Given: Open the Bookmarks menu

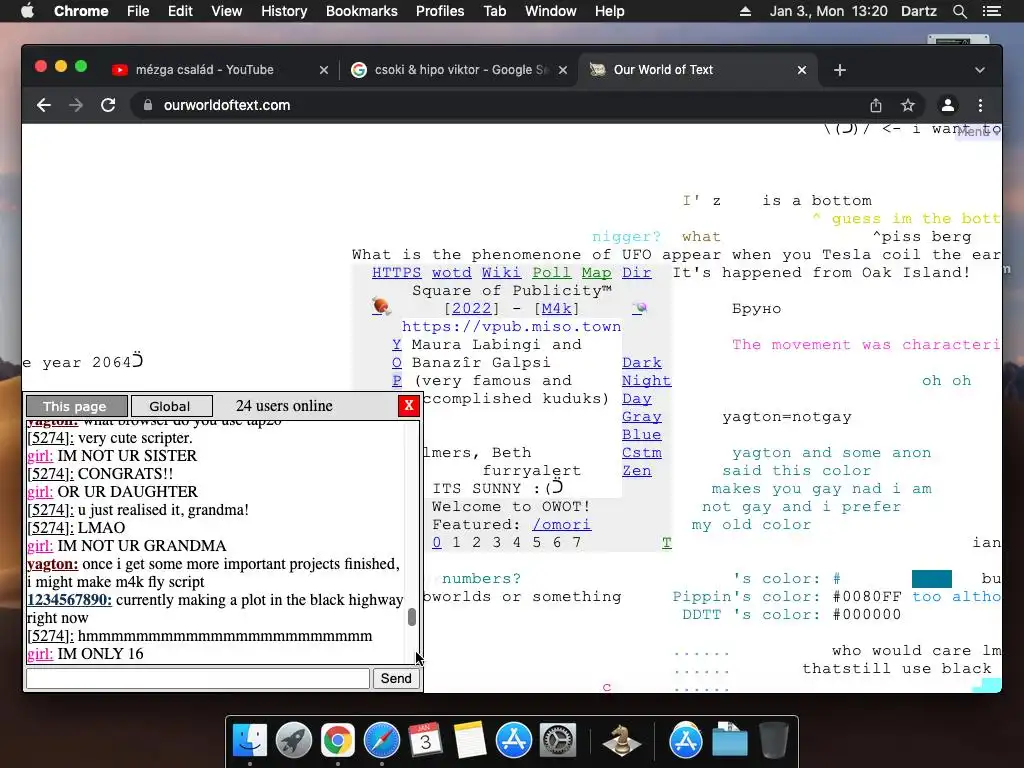Looking at the screenshot, I should pyautogui.click(x=362, y=11).
